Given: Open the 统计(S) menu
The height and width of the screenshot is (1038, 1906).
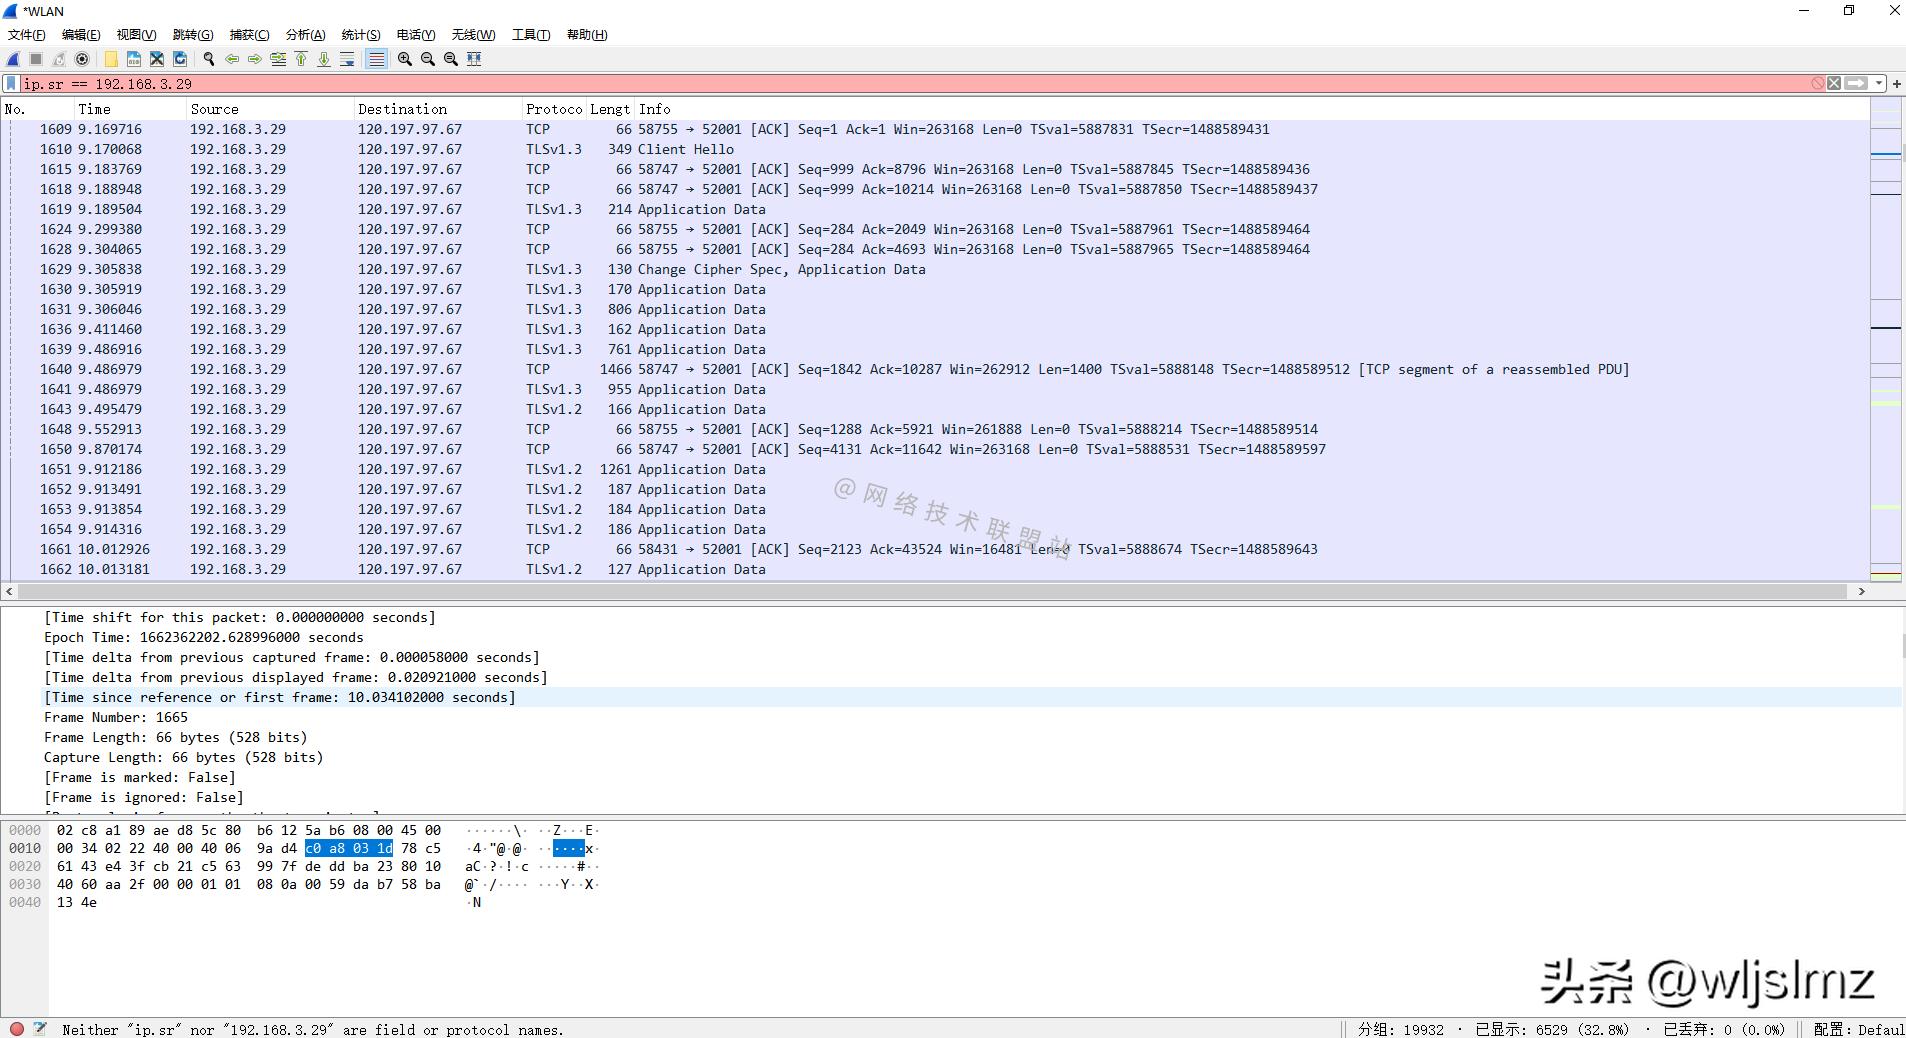Looking at the screenshot, I should point(360,35).
